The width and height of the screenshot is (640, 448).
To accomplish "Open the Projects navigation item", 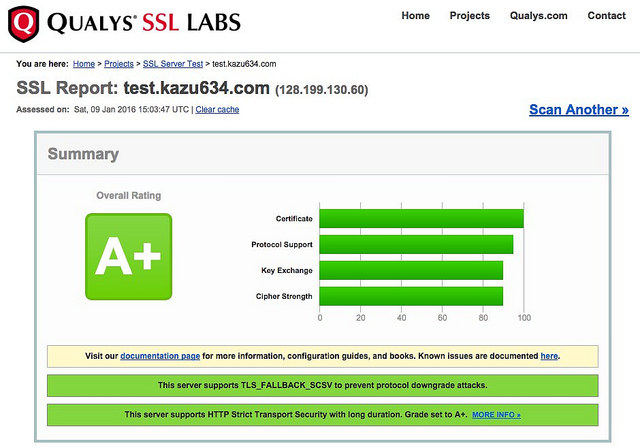I will (469, 16).
